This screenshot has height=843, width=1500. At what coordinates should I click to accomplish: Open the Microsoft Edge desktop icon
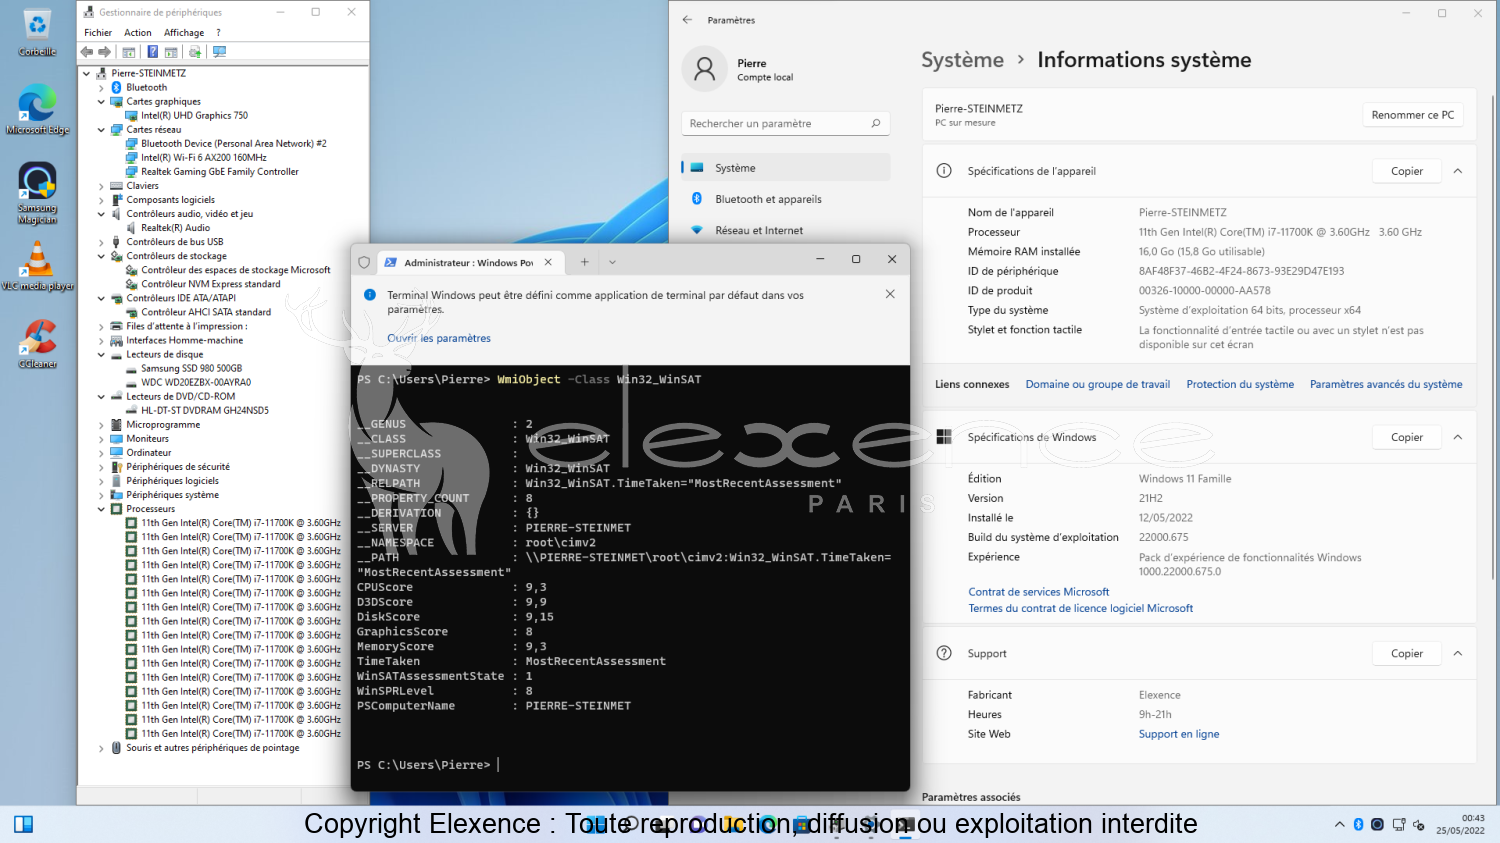(x=37, y=110)
